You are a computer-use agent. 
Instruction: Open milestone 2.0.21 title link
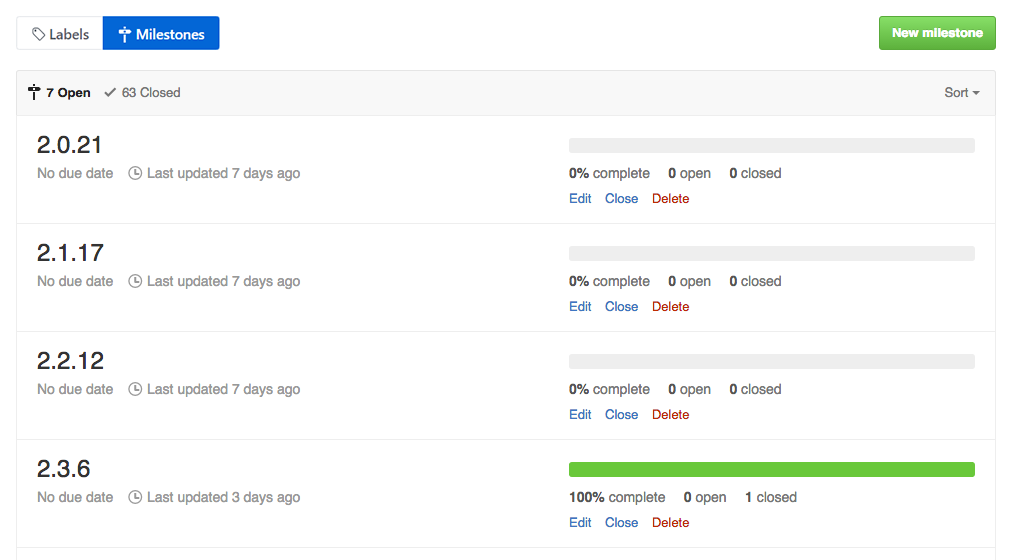70,145
